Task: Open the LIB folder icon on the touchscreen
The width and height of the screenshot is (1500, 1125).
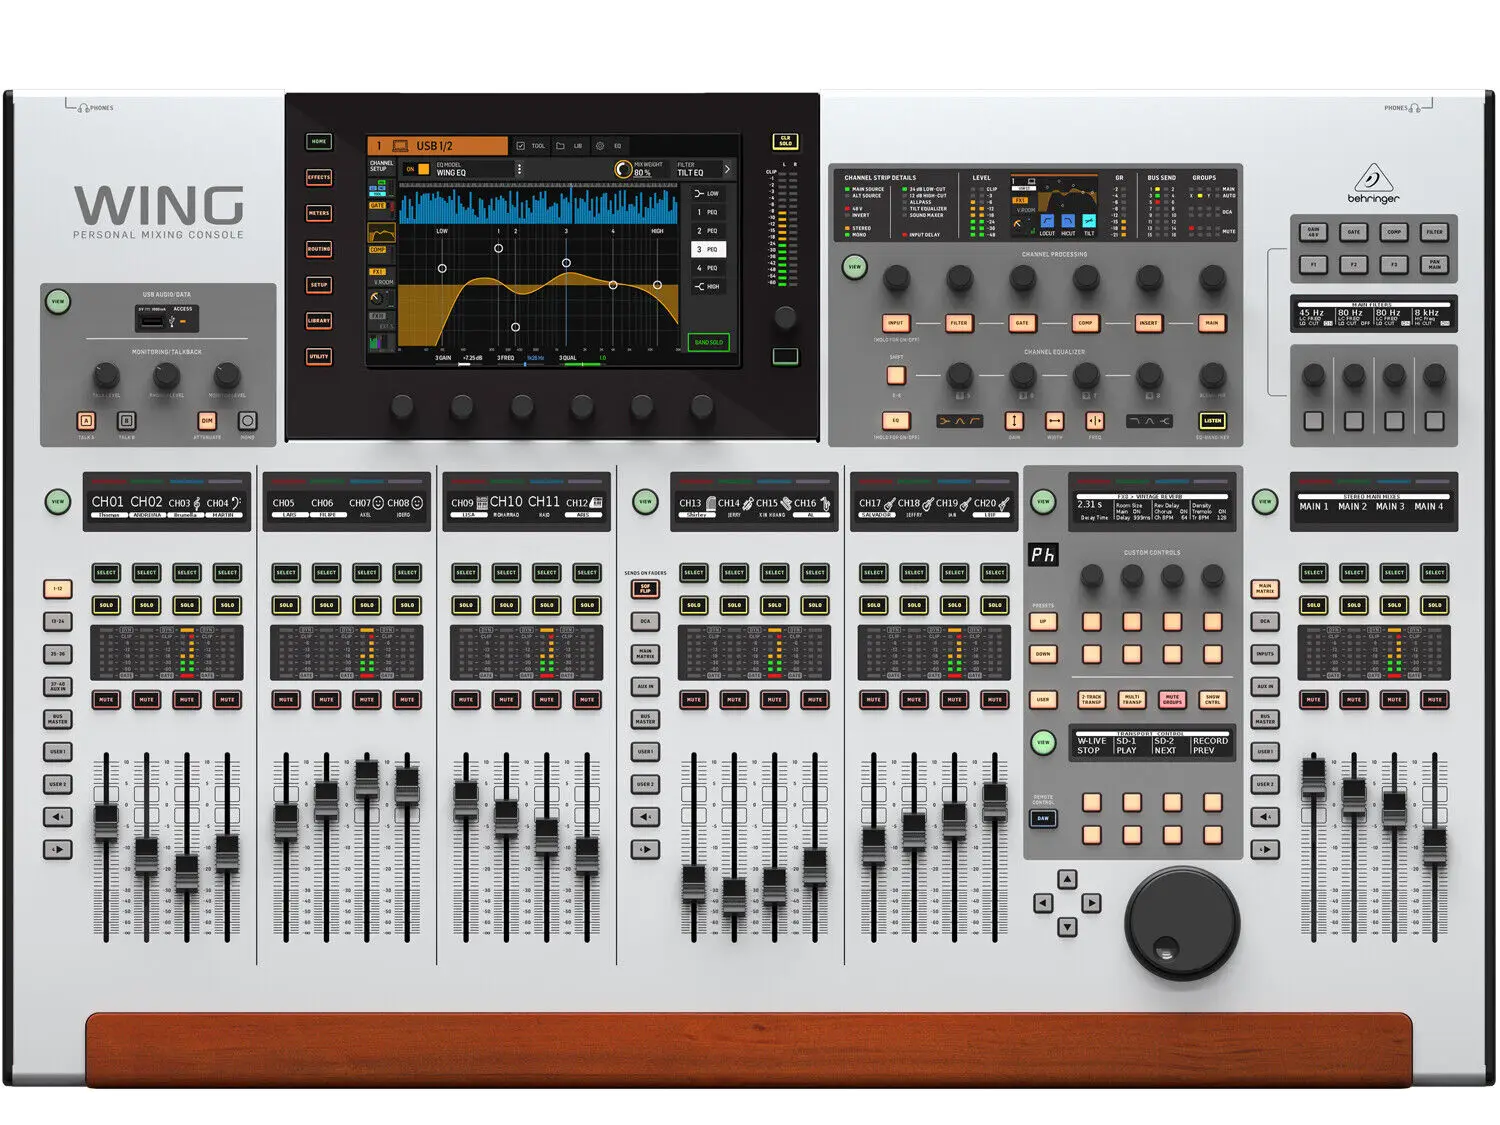Action: (560, 146)
